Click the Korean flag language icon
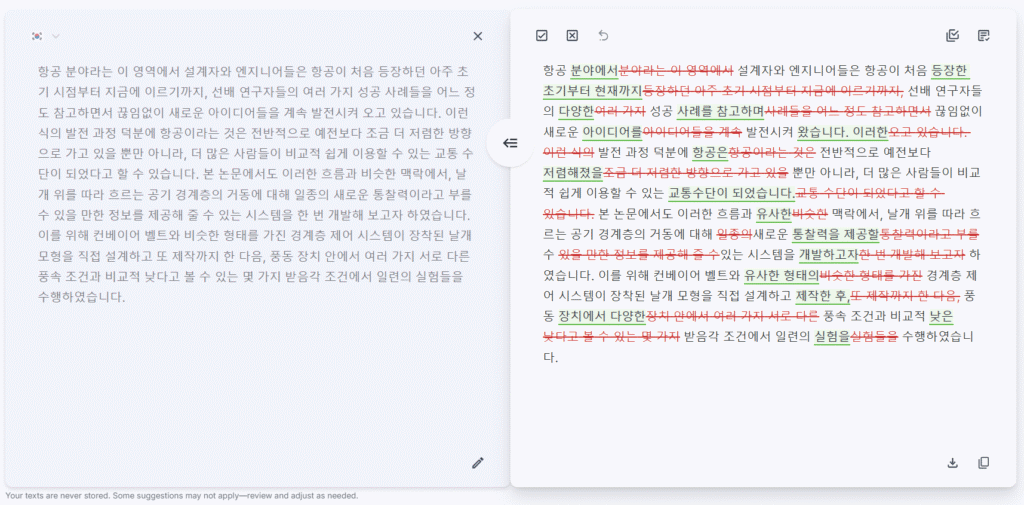 pos(38,36)
